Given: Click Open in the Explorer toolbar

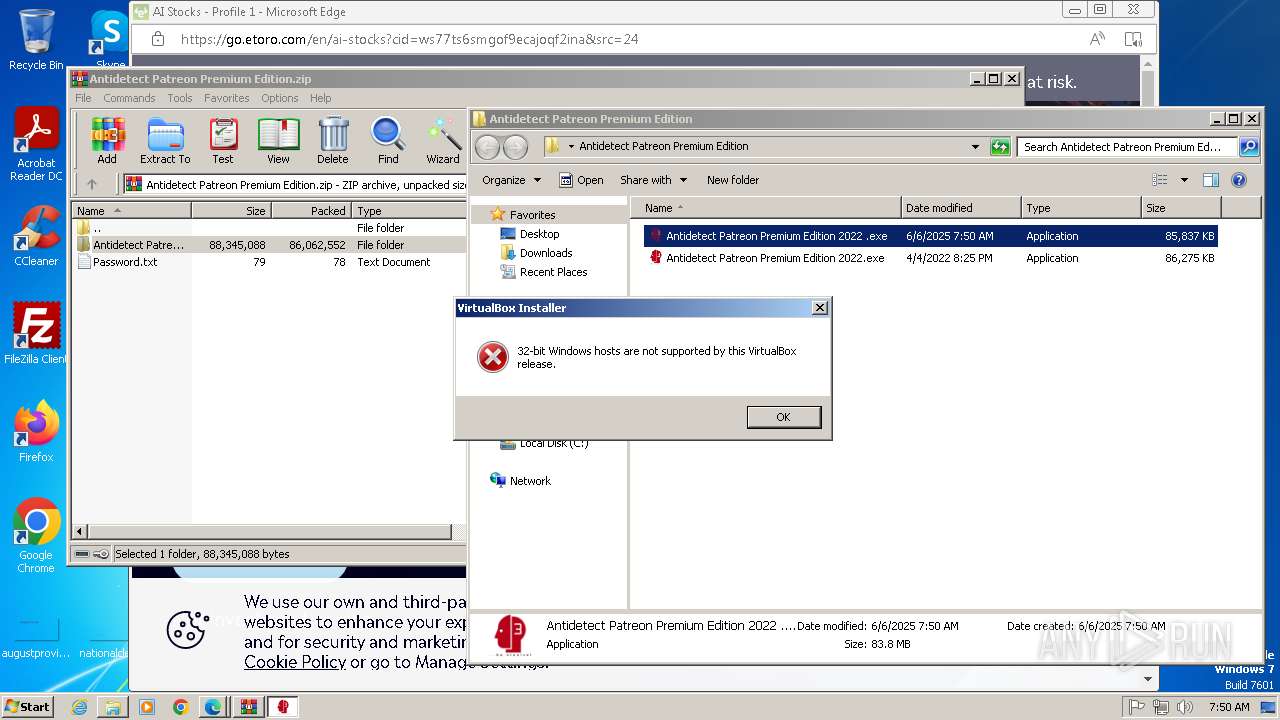Looking at the screenshot, I should 581,180.
